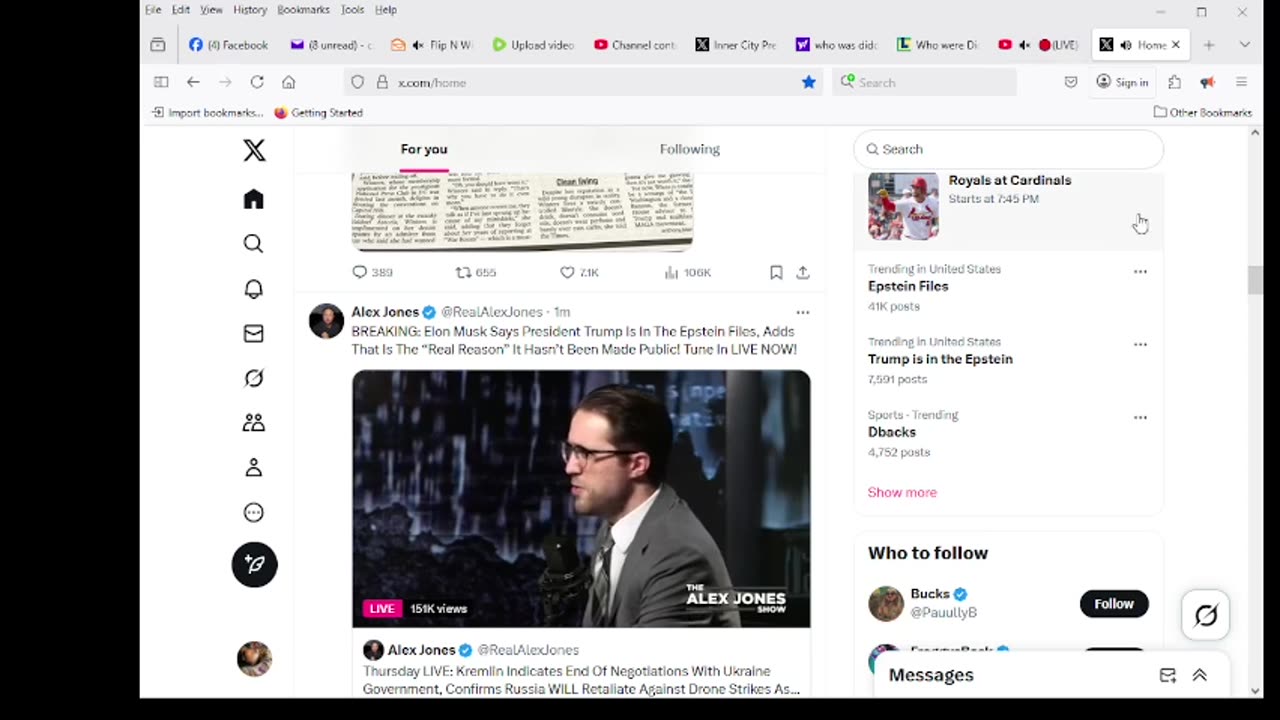Open quoted Thursday LIVE post text
The image size is (1280, 720).
(x=581, y=680)
